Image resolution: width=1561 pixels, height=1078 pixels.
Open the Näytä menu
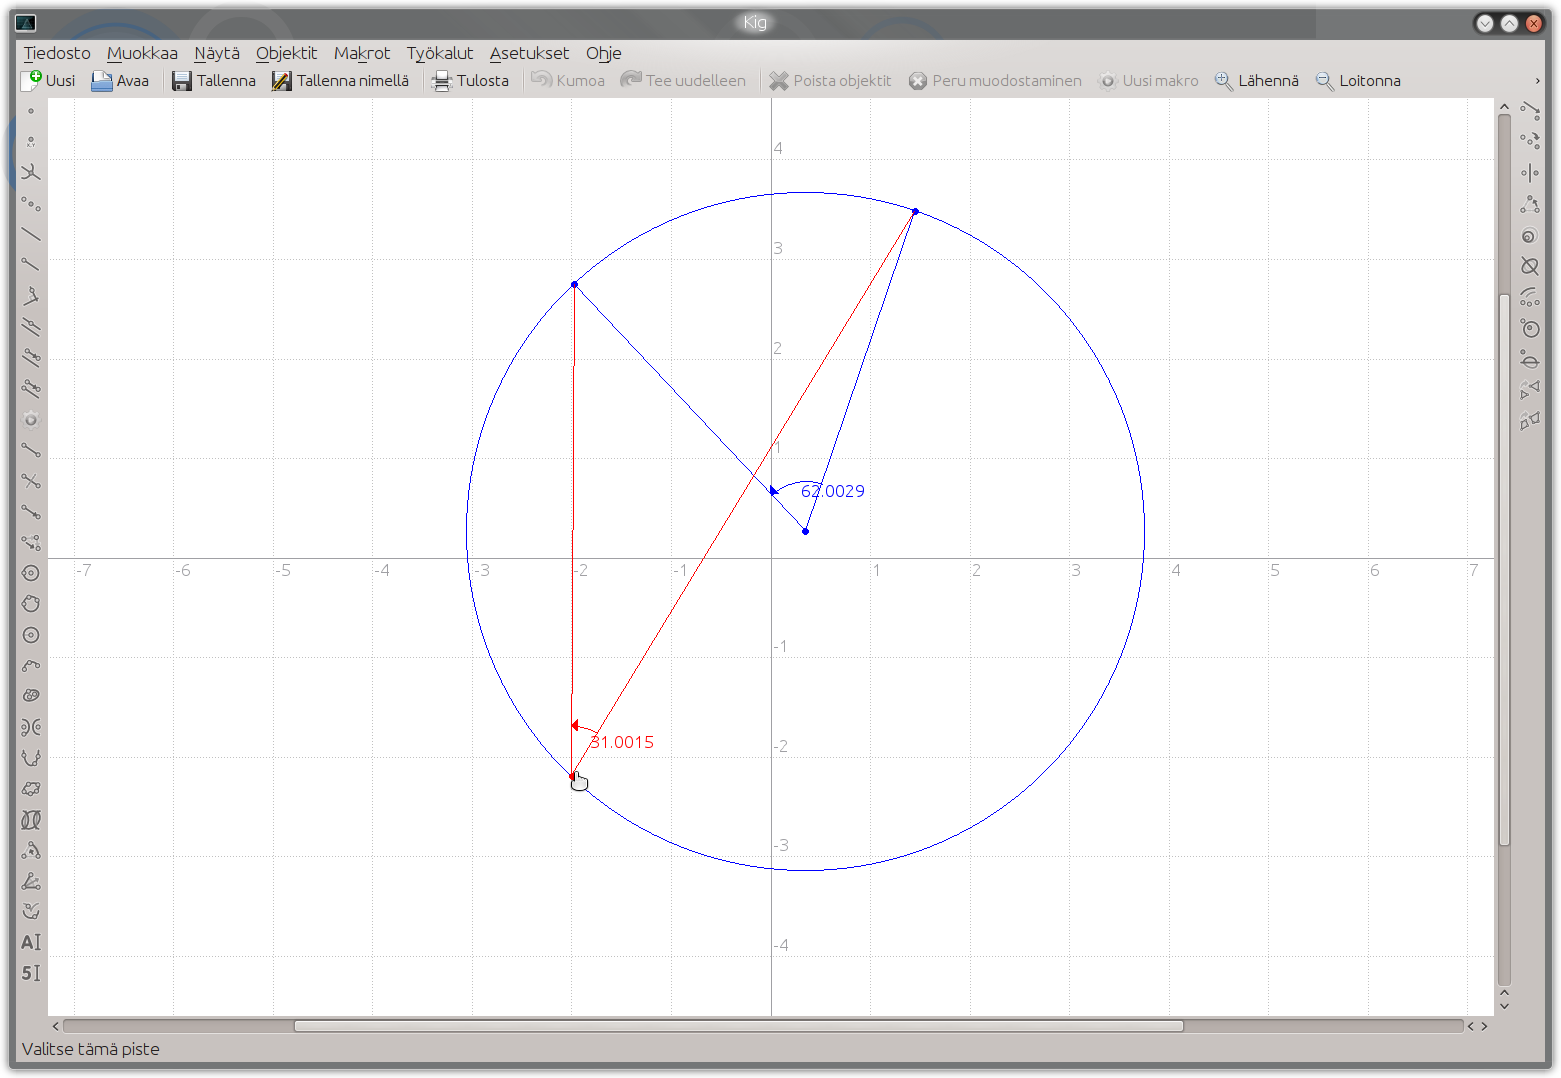tap(217, 53)
